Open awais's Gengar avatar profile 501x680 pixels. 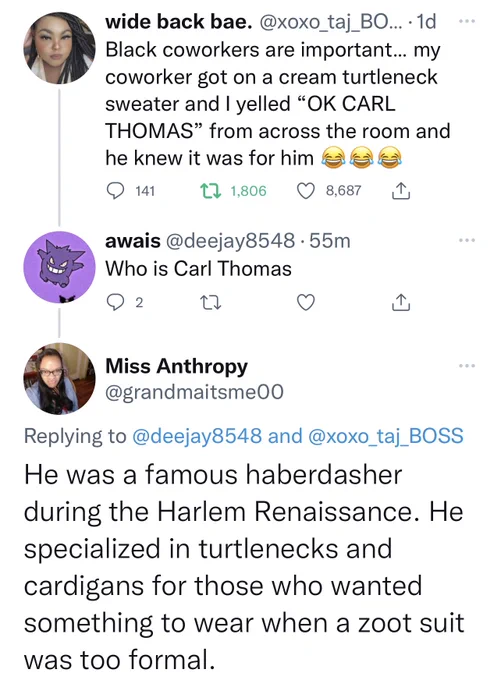tap(59, 267)
